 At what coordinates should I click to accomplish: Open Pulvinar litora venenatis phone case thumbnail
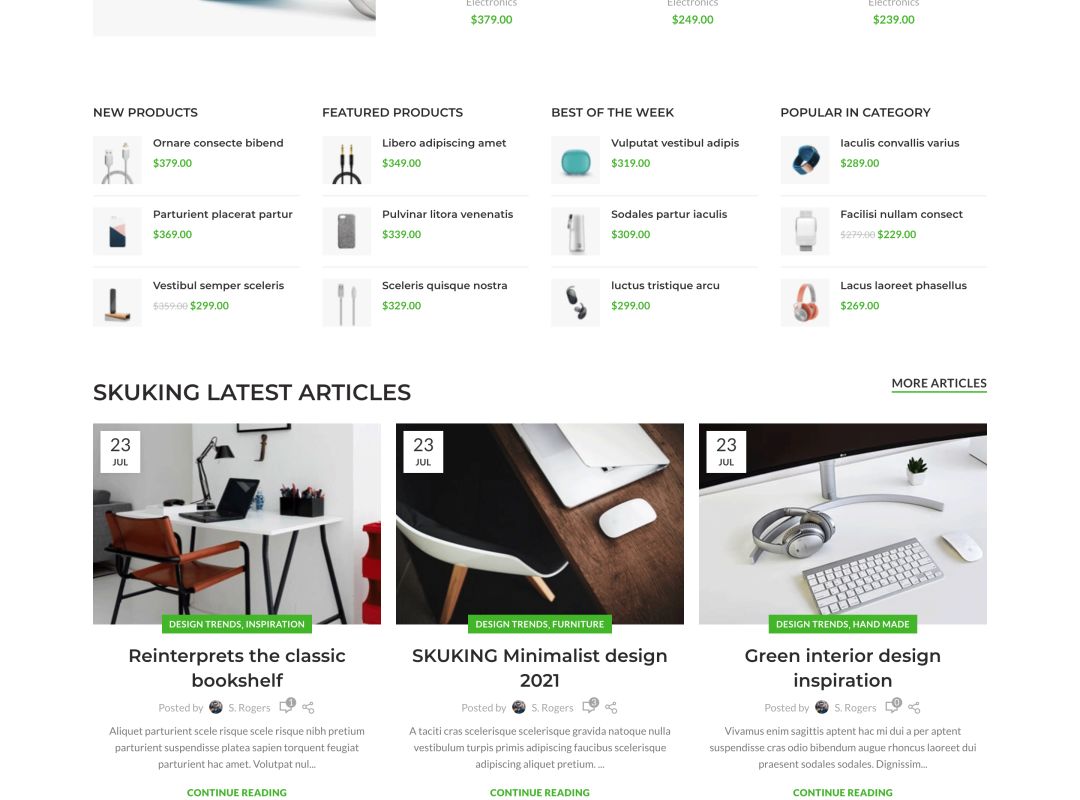coord(346,231)
